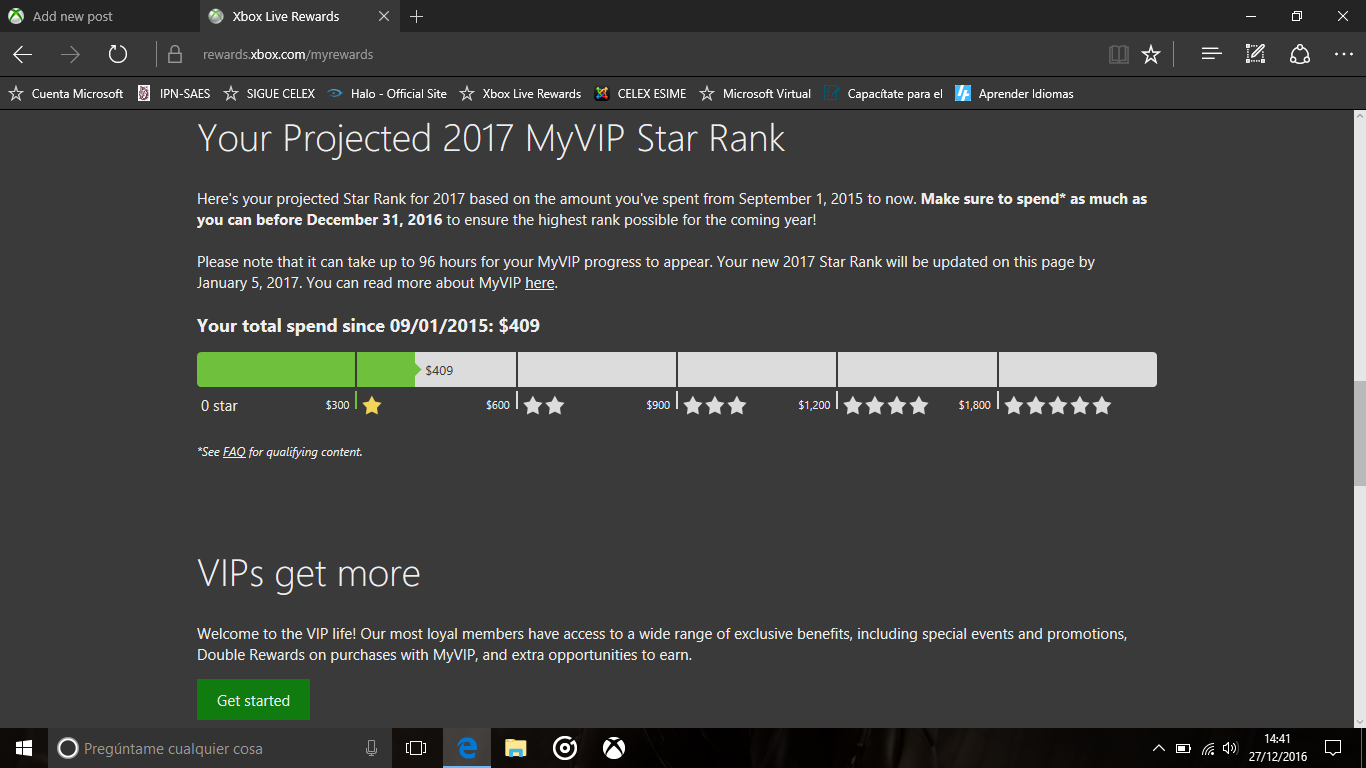Add page to favorites star icon
The image size is (1366, 768).
click(x=1151, y=55)
